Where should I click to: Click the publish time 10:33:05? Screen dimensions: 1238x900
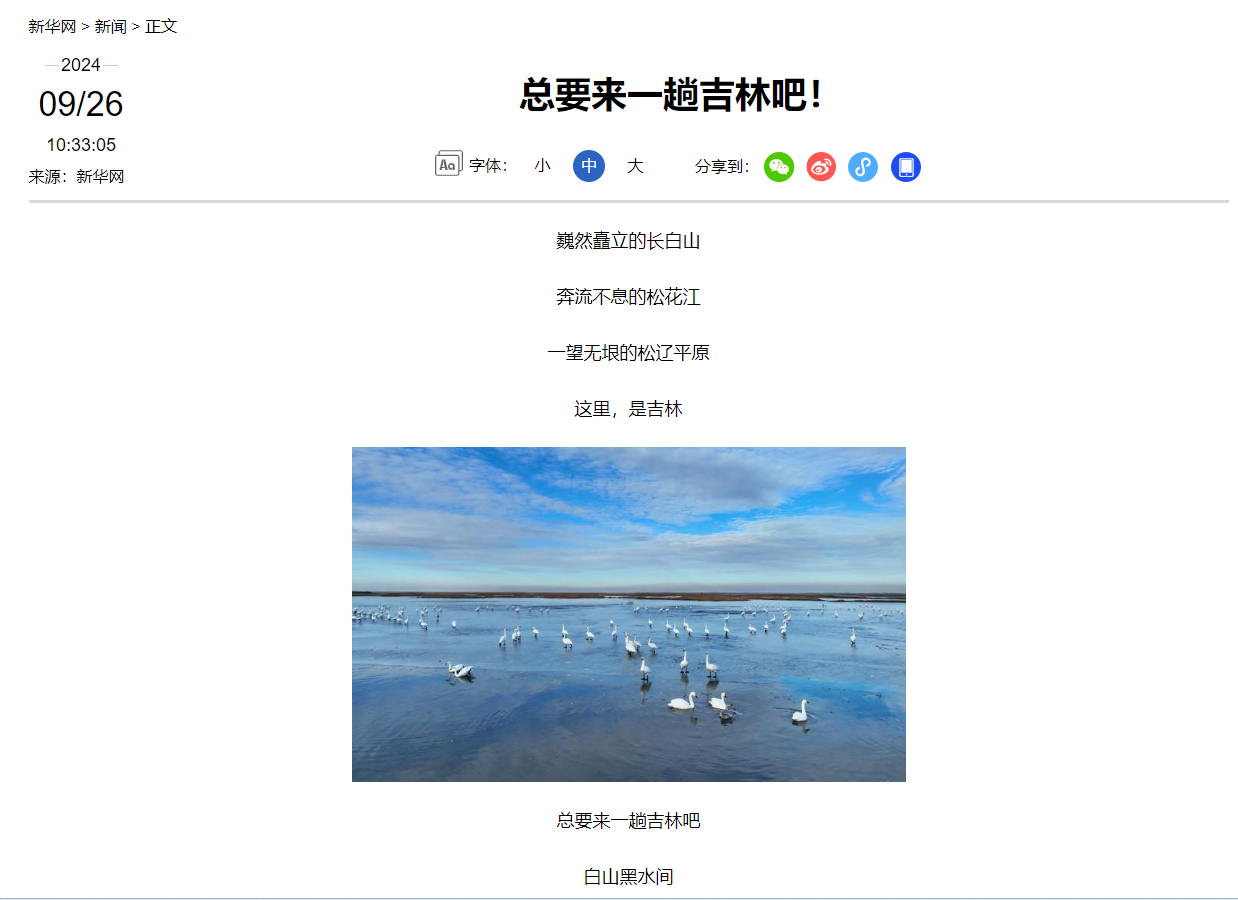[81, 145]
